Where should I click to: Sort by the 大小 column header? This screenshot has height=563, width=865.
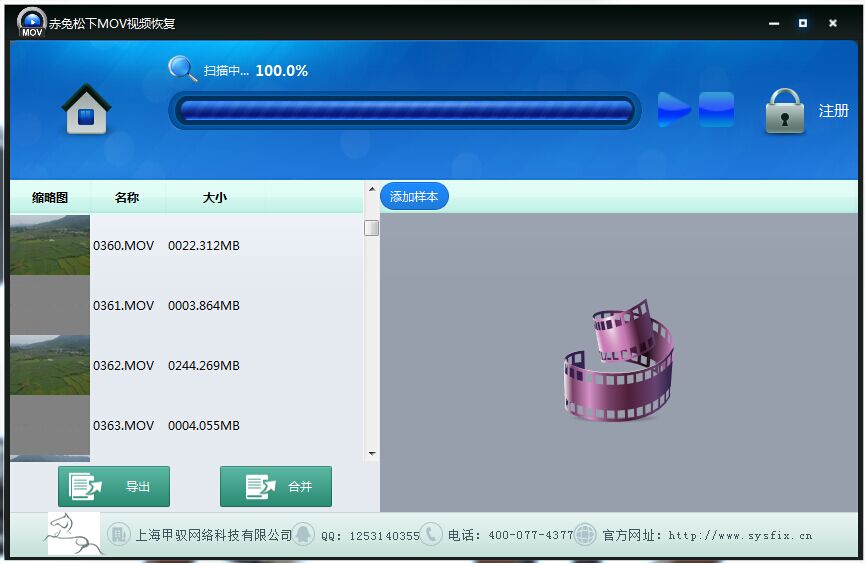215,197
